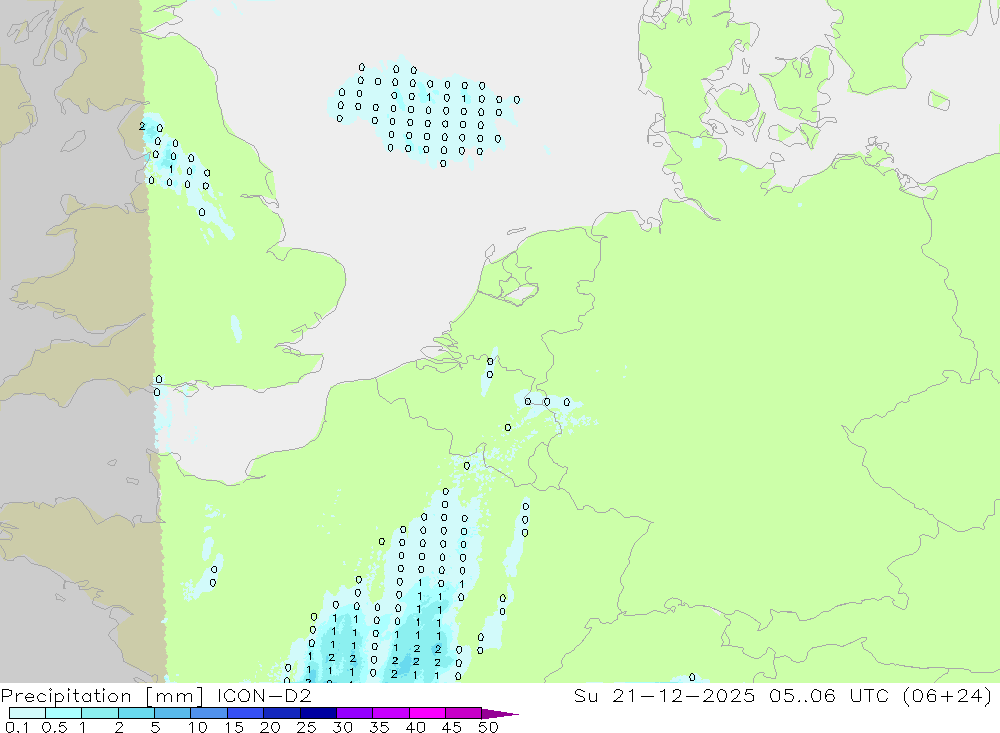Image resolution: width=1000 pixels, height=733 pixels.
Task: Pick the 10–15 mm legend color swatch
Action: (x=209, y=713)
